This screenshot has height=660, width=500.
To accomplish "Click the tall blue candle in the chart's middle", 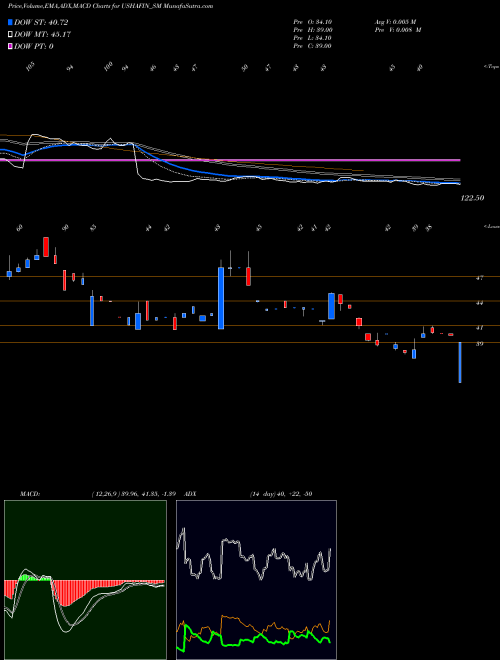I will tap(221, 298).
